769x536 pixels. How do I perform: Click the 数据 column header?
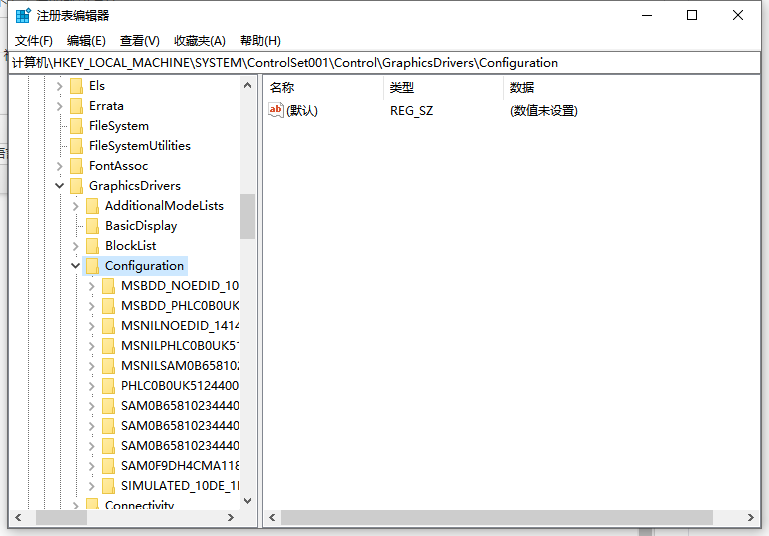point(522,87)
